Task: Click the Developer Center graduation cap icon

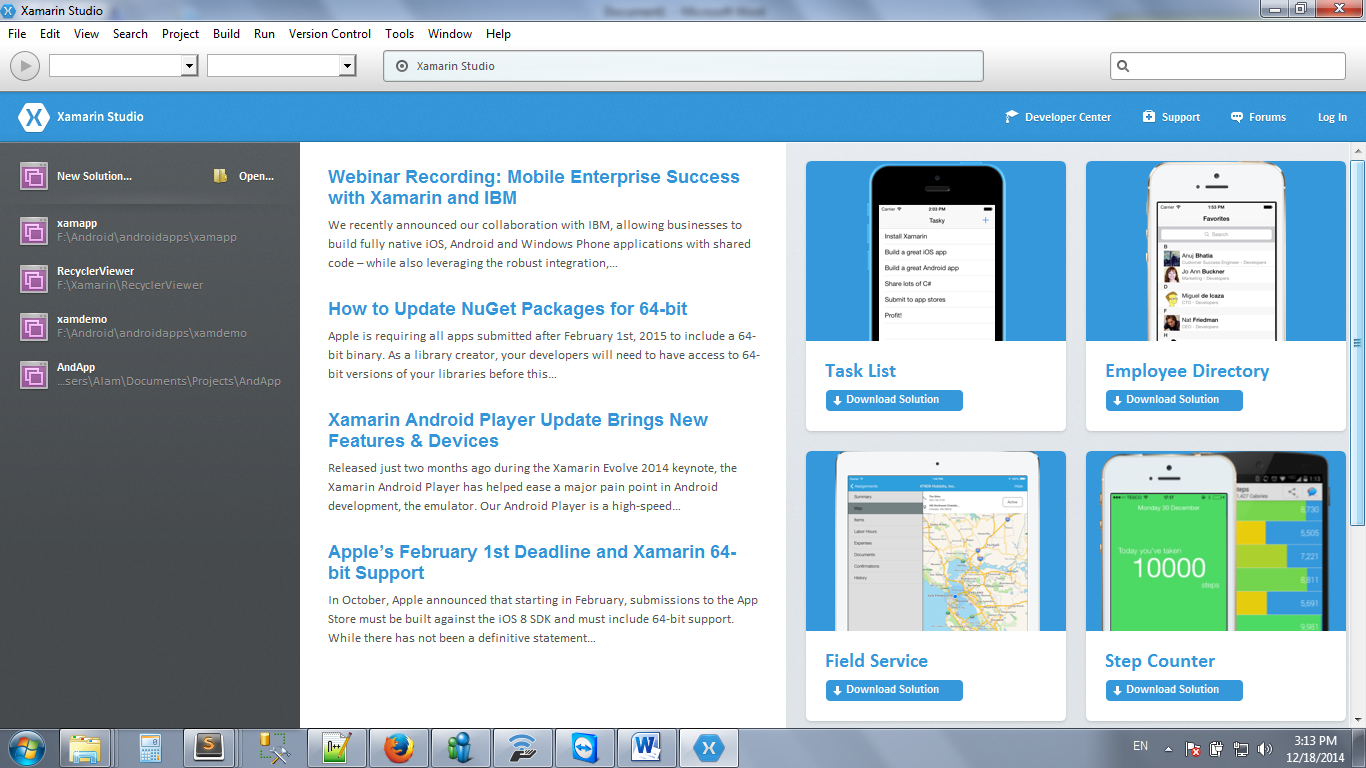Action: point(1012,117)
